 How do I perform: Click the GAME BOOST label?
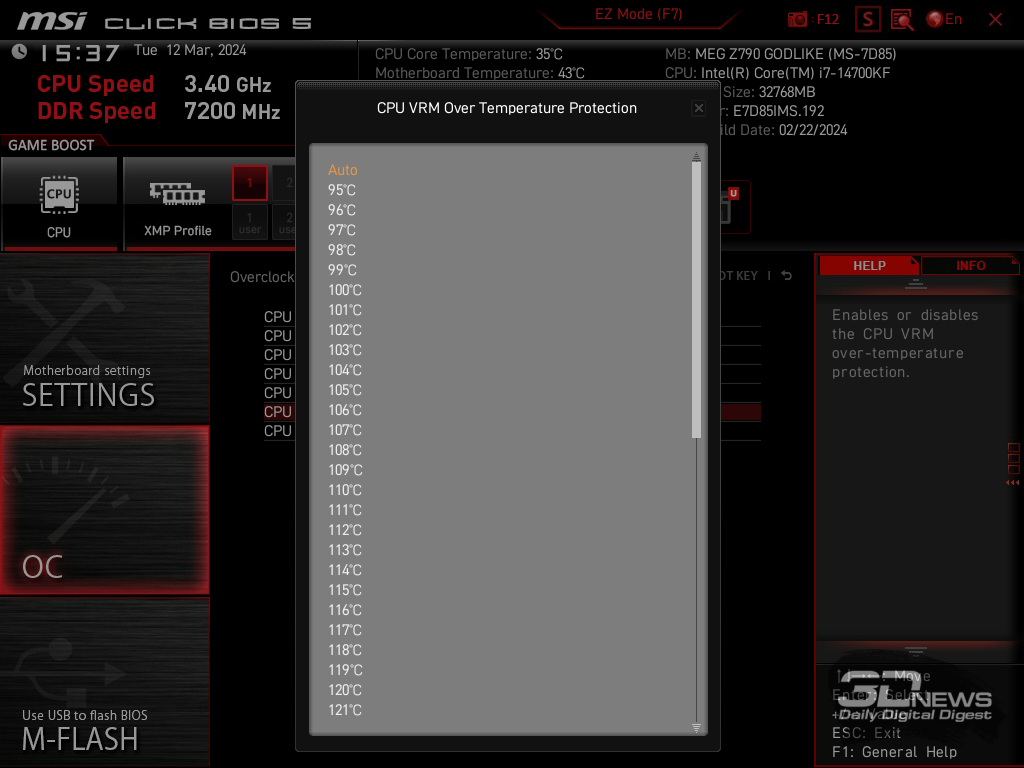point(51,145)
